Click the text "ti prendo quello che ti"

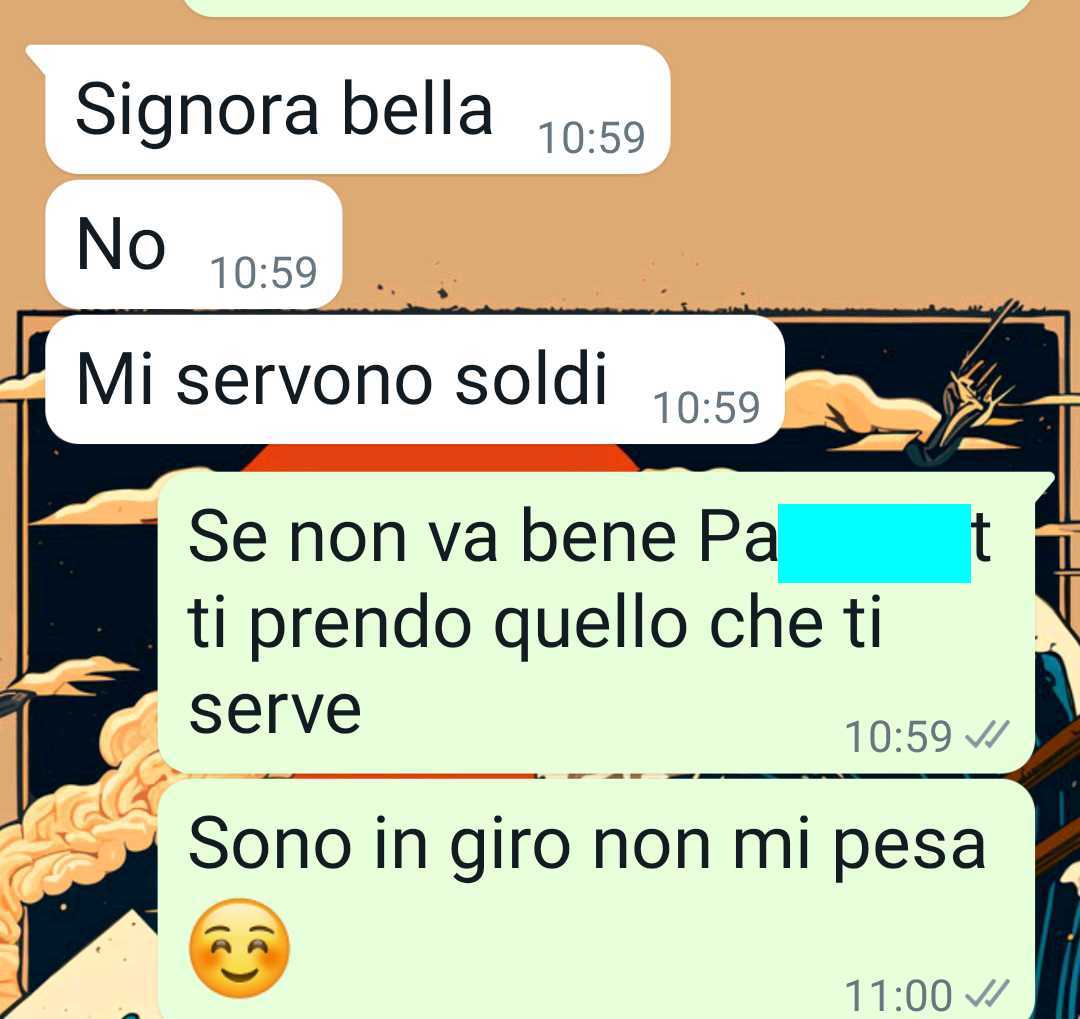tap(534, 626)
